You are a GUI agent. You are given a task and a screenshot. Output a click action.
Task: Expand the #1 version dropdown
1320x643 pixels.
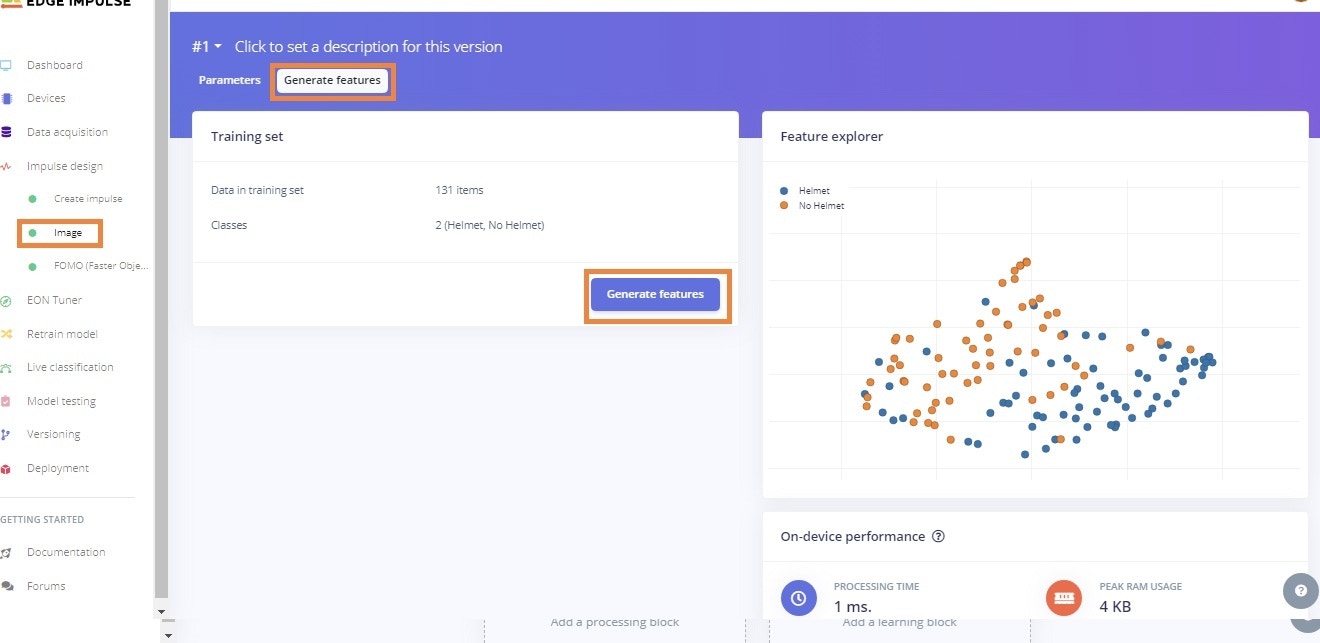click(x=207, y=47)
